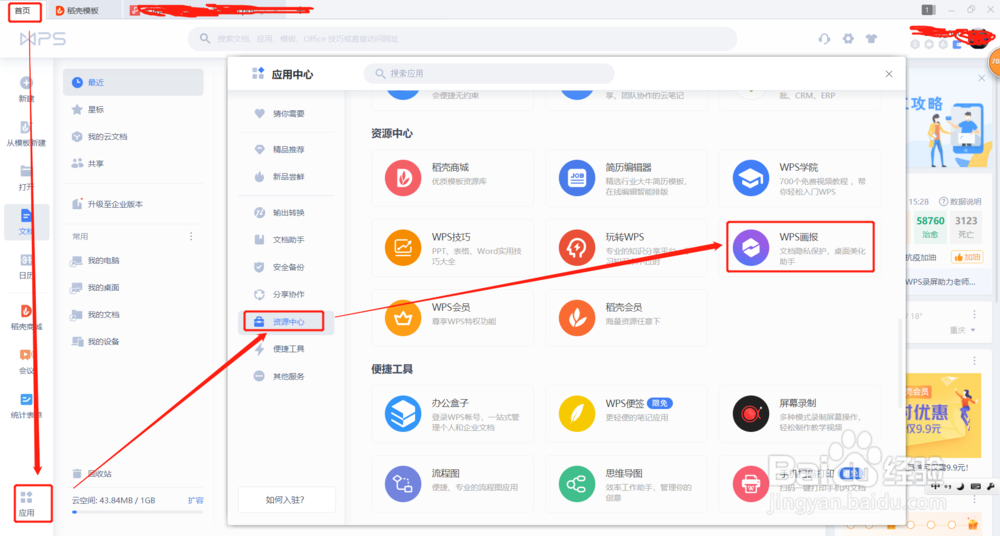Screen dimensions: 1000x536
Task: Click 数据说明 link in right panel
Action: coord(960,202)
